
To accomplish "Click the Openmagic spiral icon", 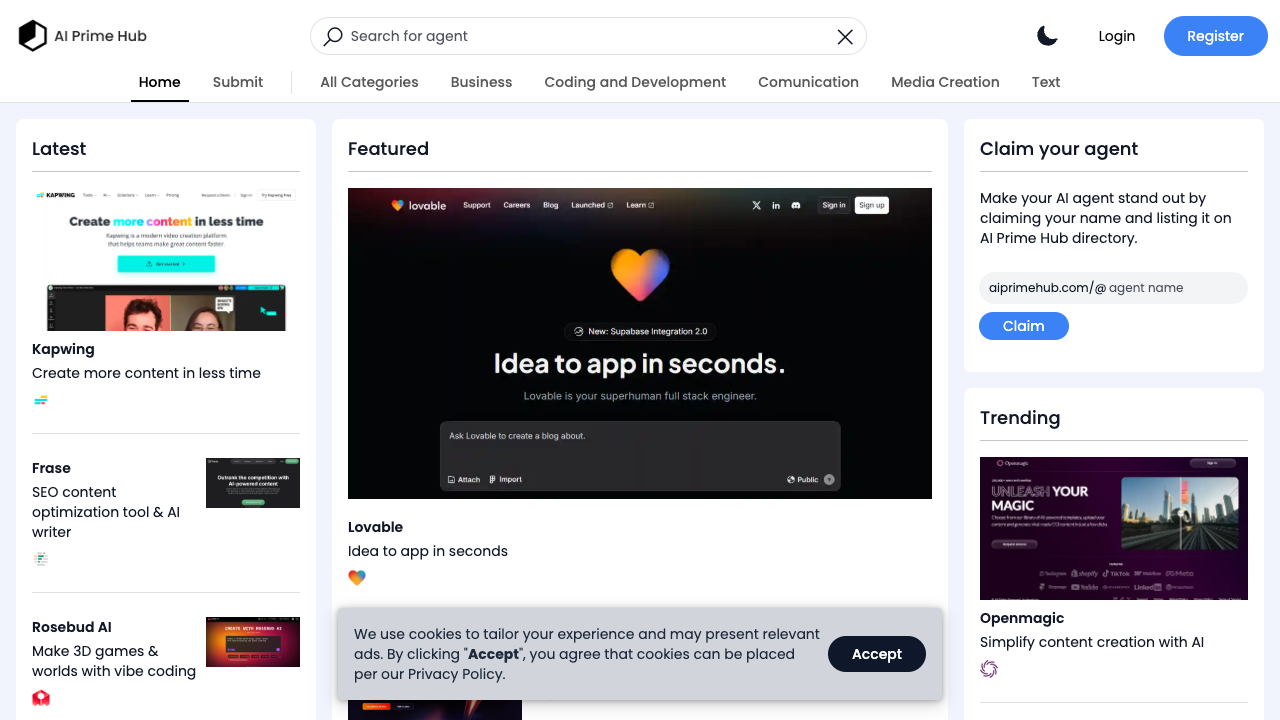I will click(x=988, y=668).
